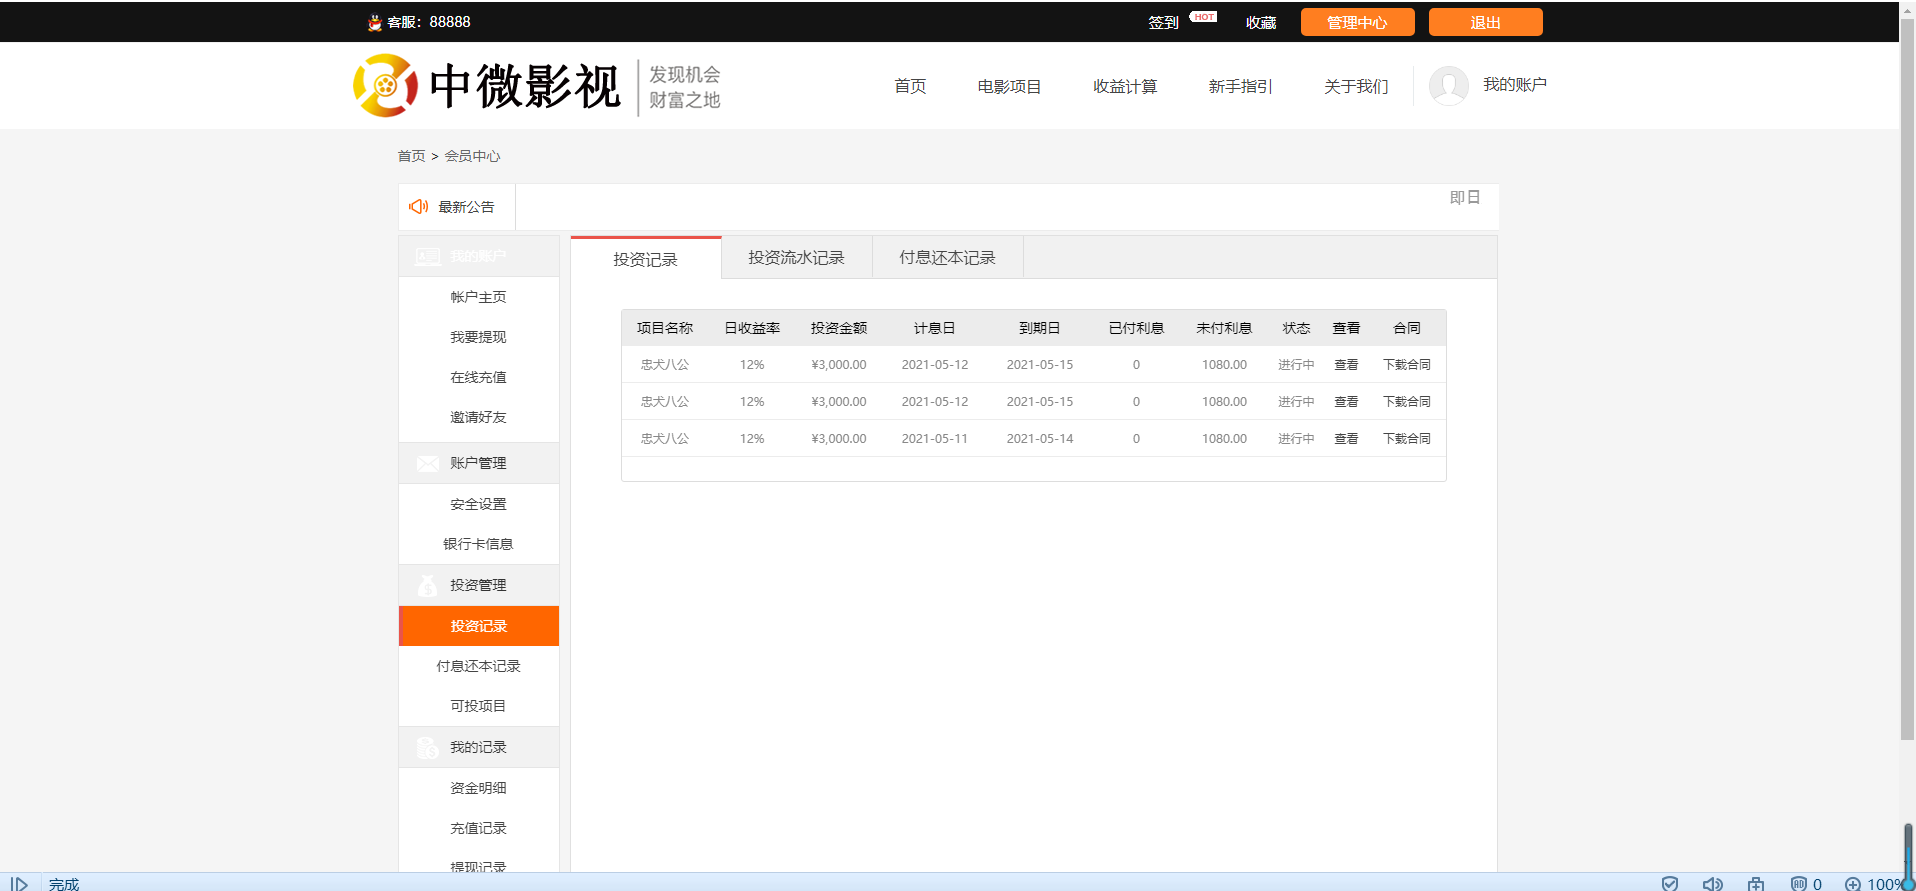
Task: Open 银行卡信息 in the sidebar
Action: [x=479, y=544]
